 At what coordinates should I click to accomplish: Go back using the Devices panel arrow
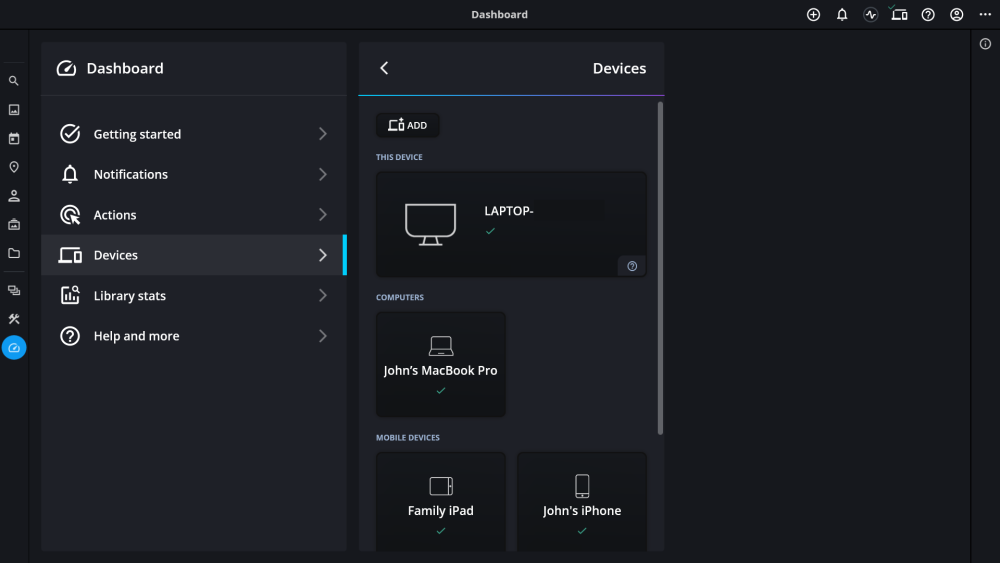tap(384, 68)
